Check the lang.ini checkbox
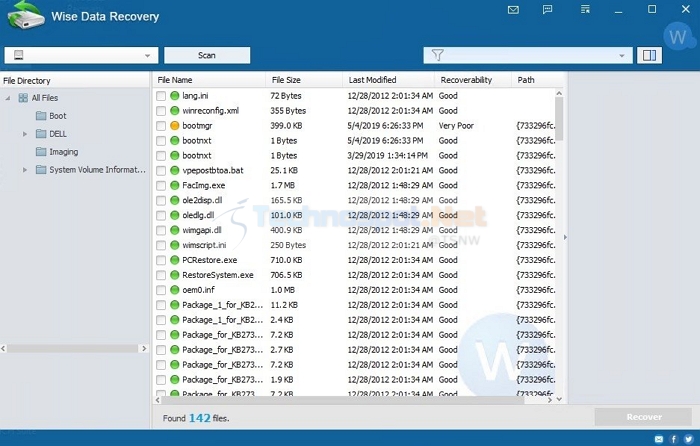The width and height of the screenshot is (700, 446). [161, 96]
